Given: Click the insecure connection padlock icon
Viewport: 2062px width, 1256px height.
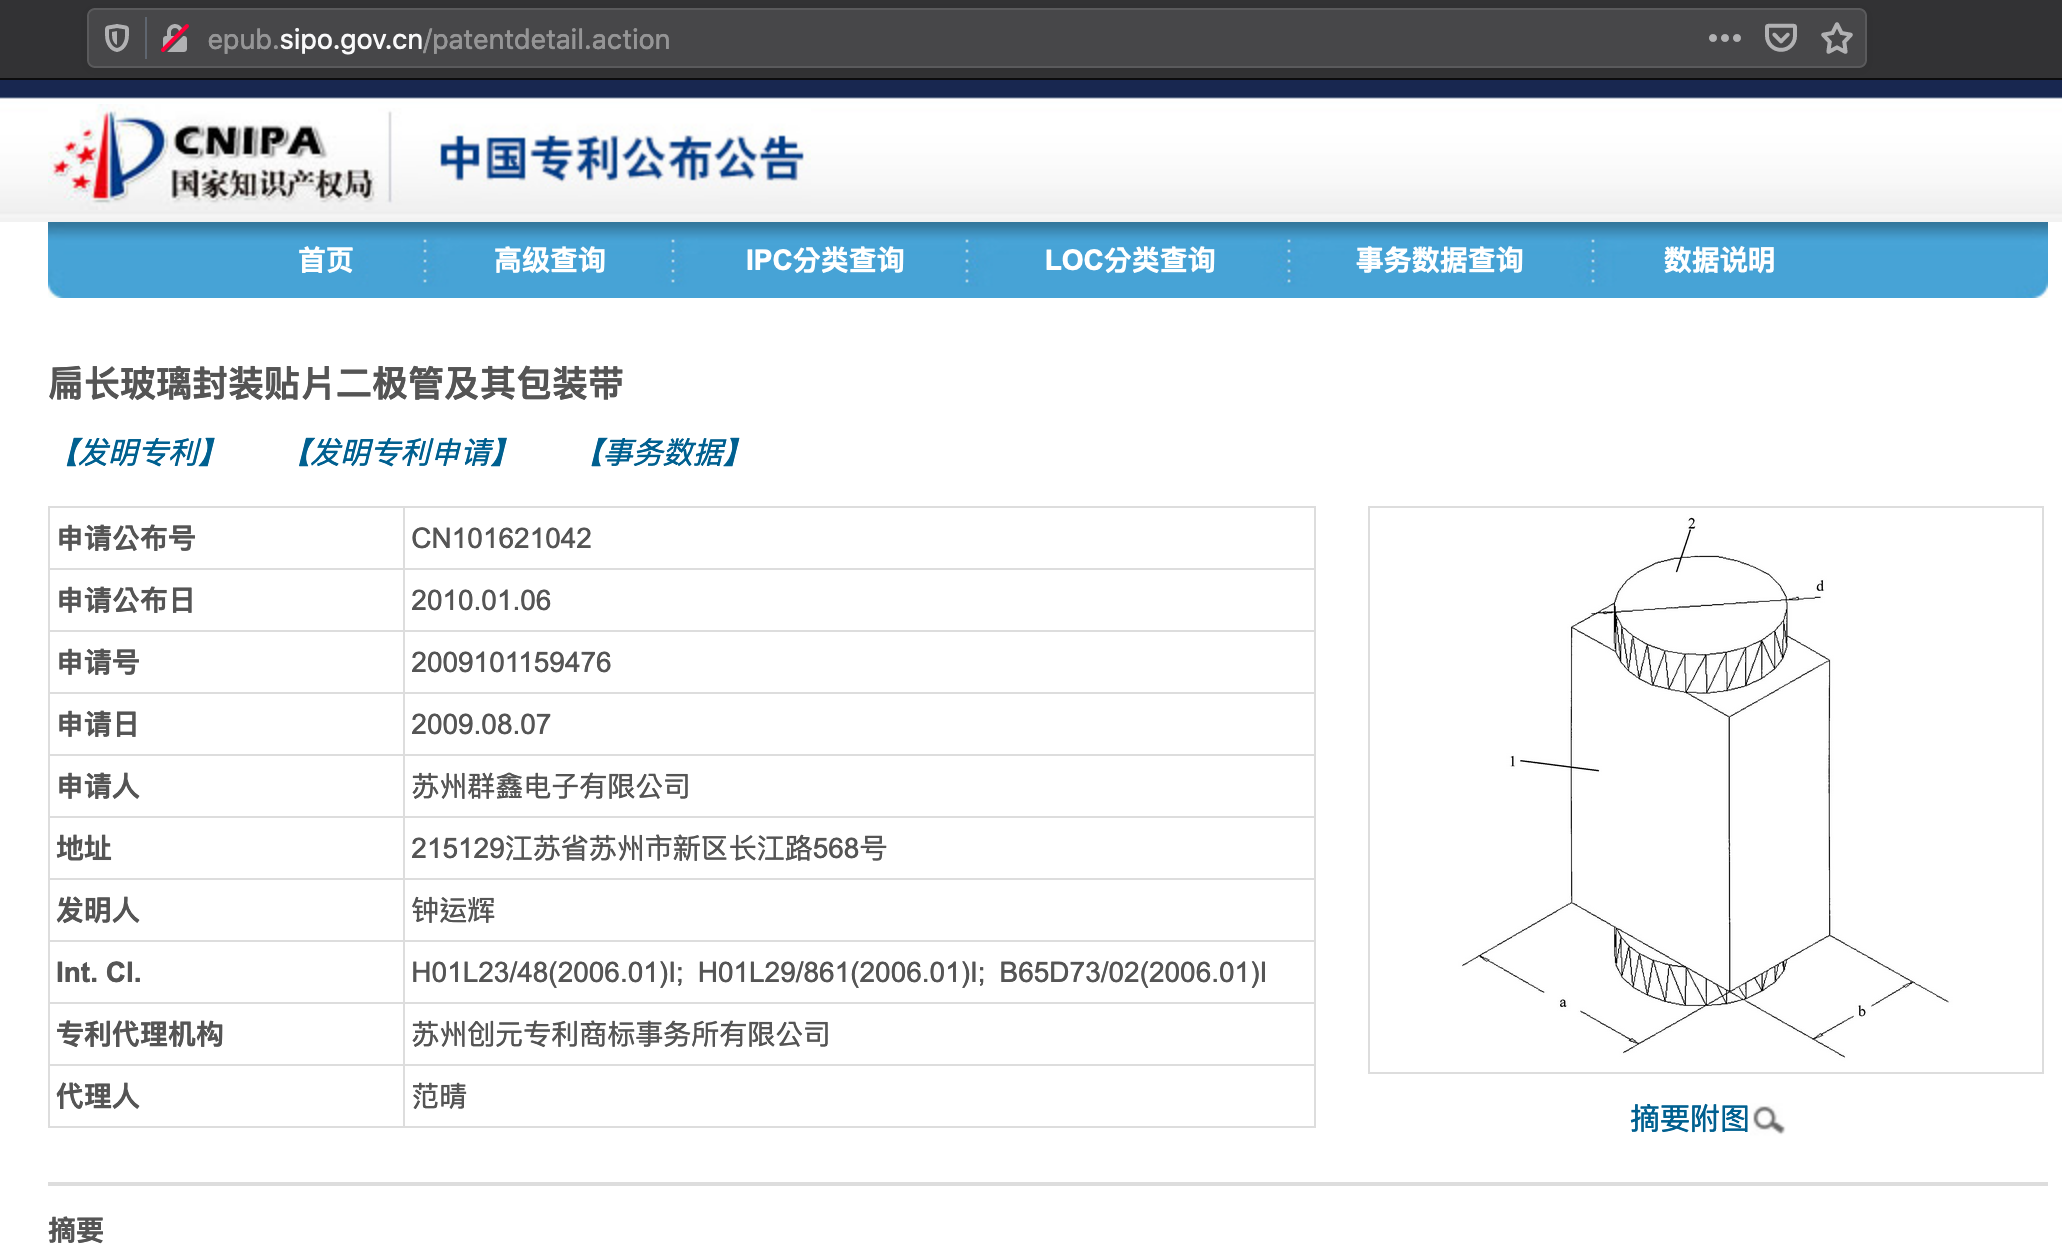Looking at the screenshot, I should tap(176, 39).
